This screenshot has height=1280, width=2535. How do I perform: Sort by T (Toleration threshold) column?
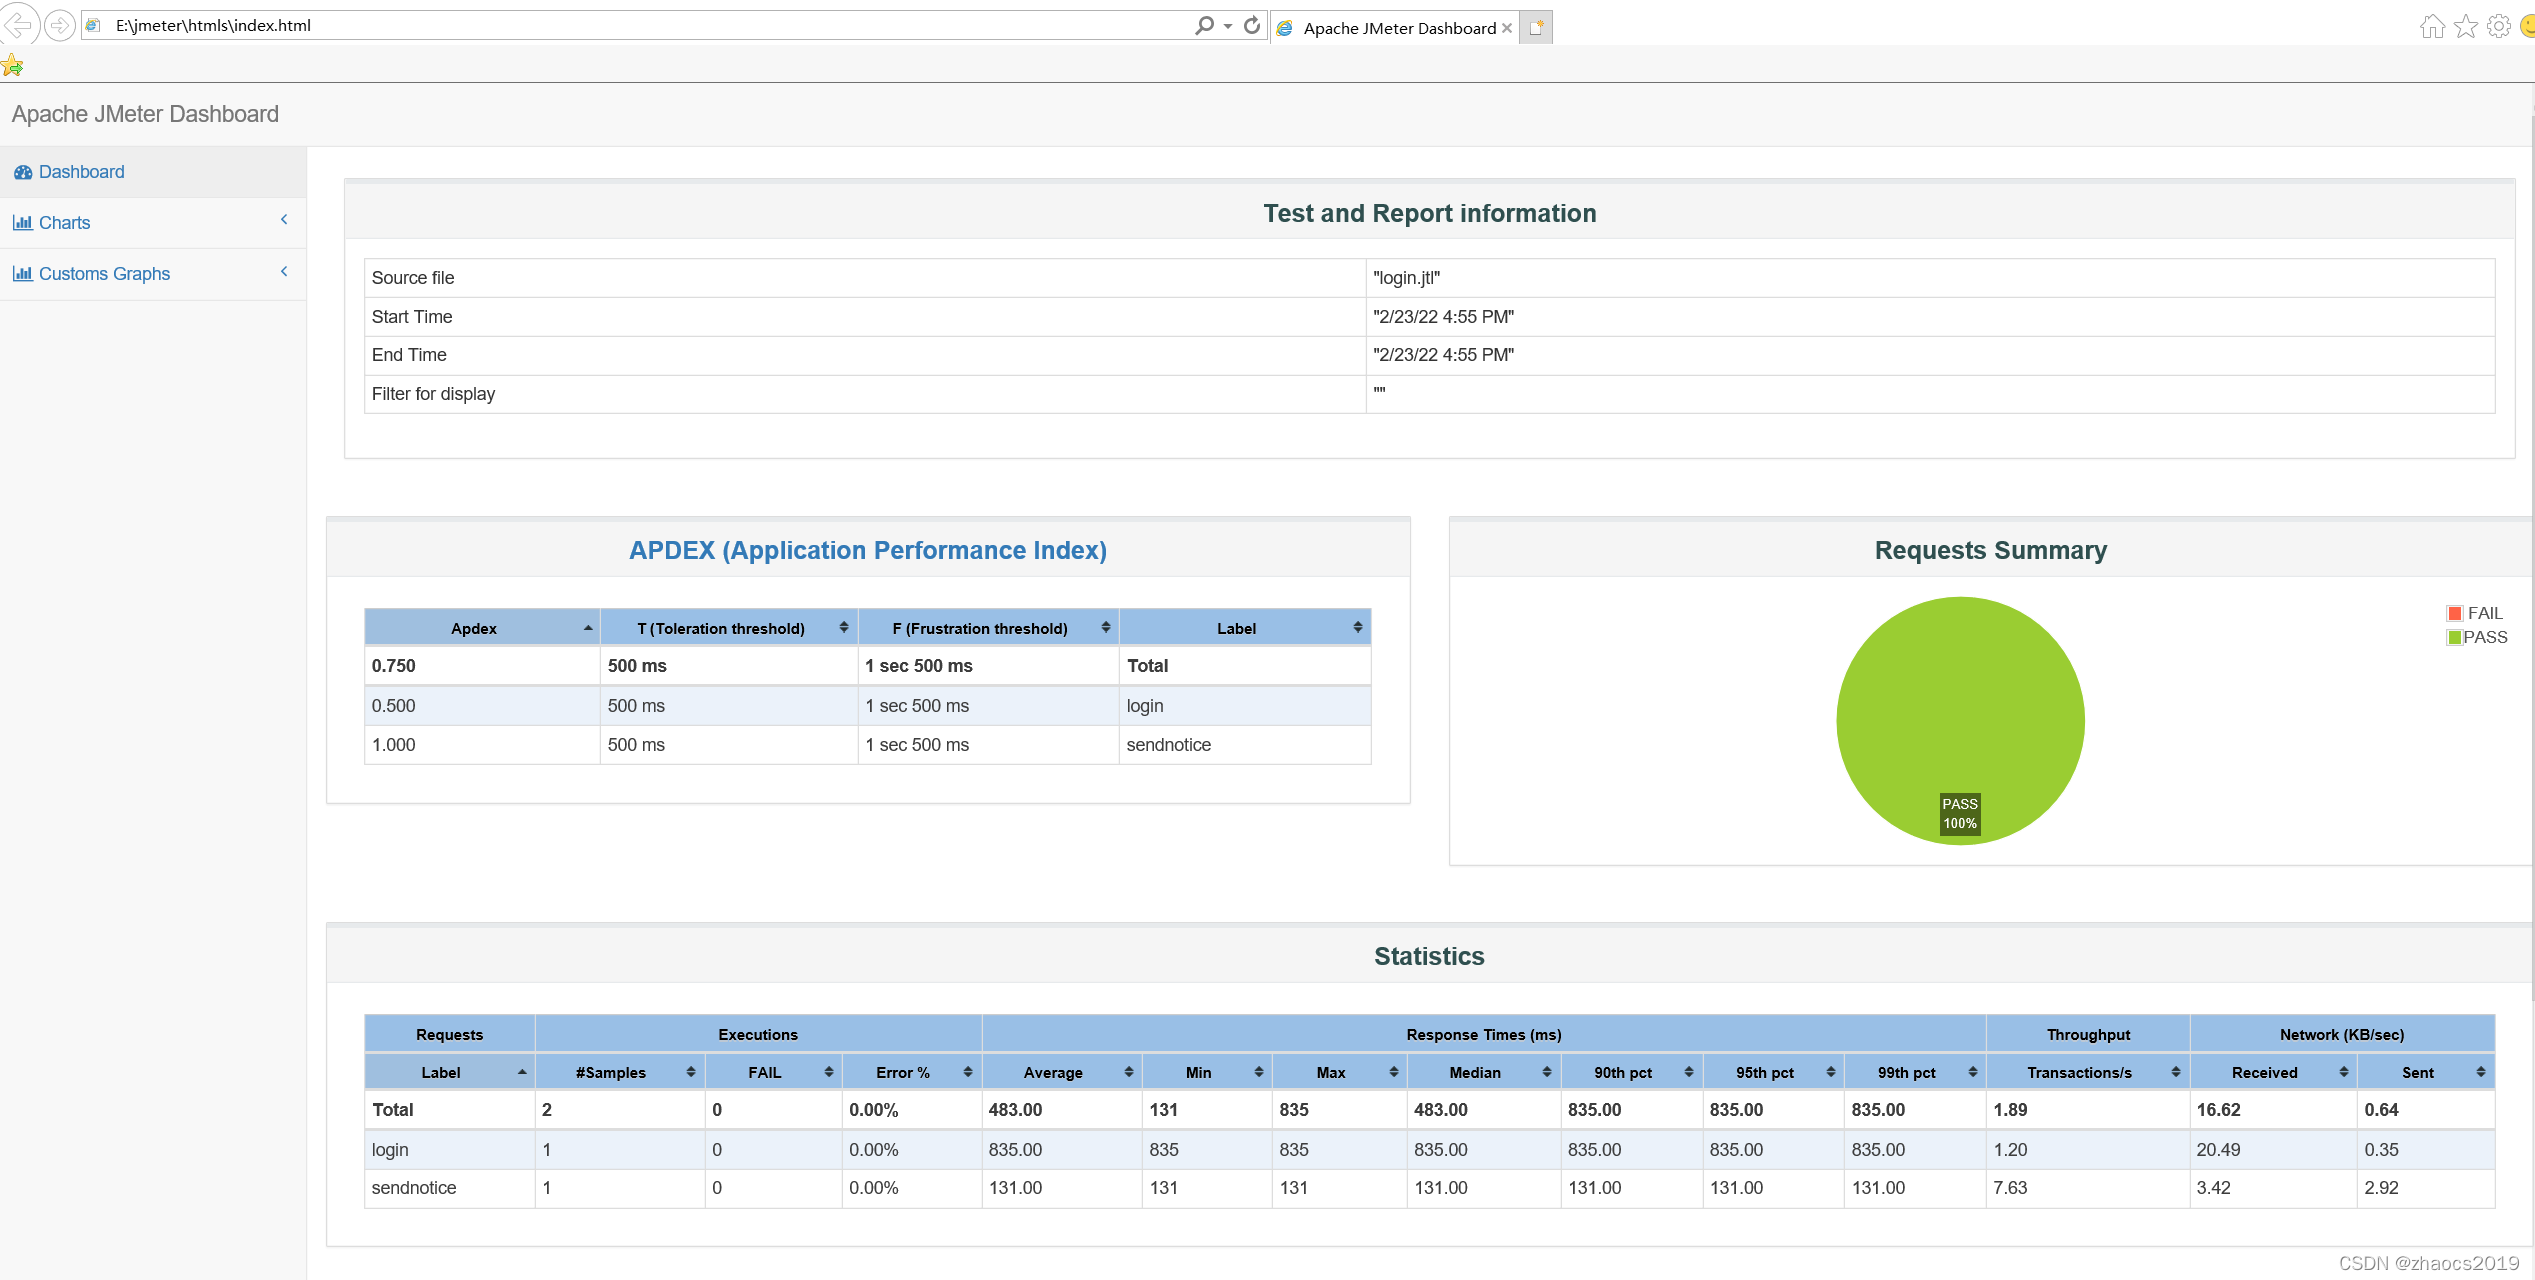click(729, 628)
